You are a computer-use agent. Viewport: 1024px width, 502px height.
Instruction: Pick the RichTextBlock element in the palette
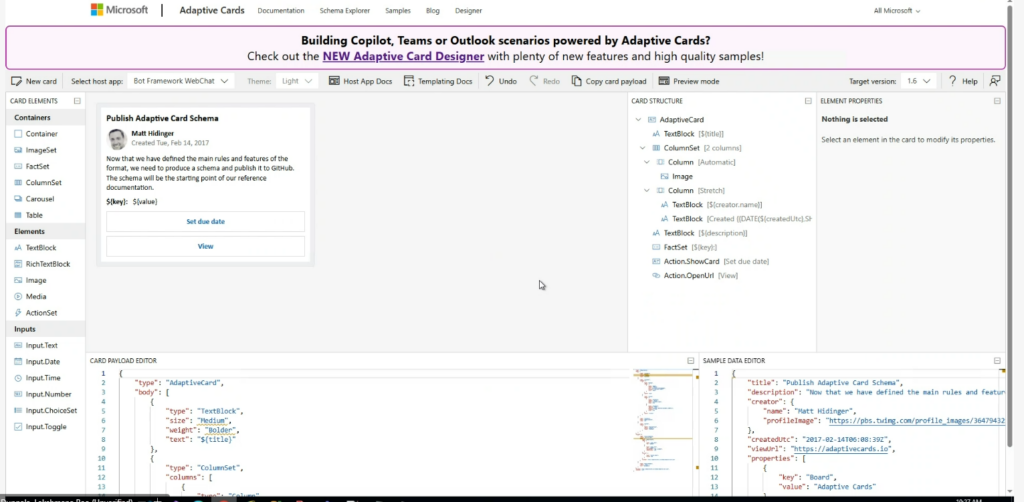[x=46, y=264]
